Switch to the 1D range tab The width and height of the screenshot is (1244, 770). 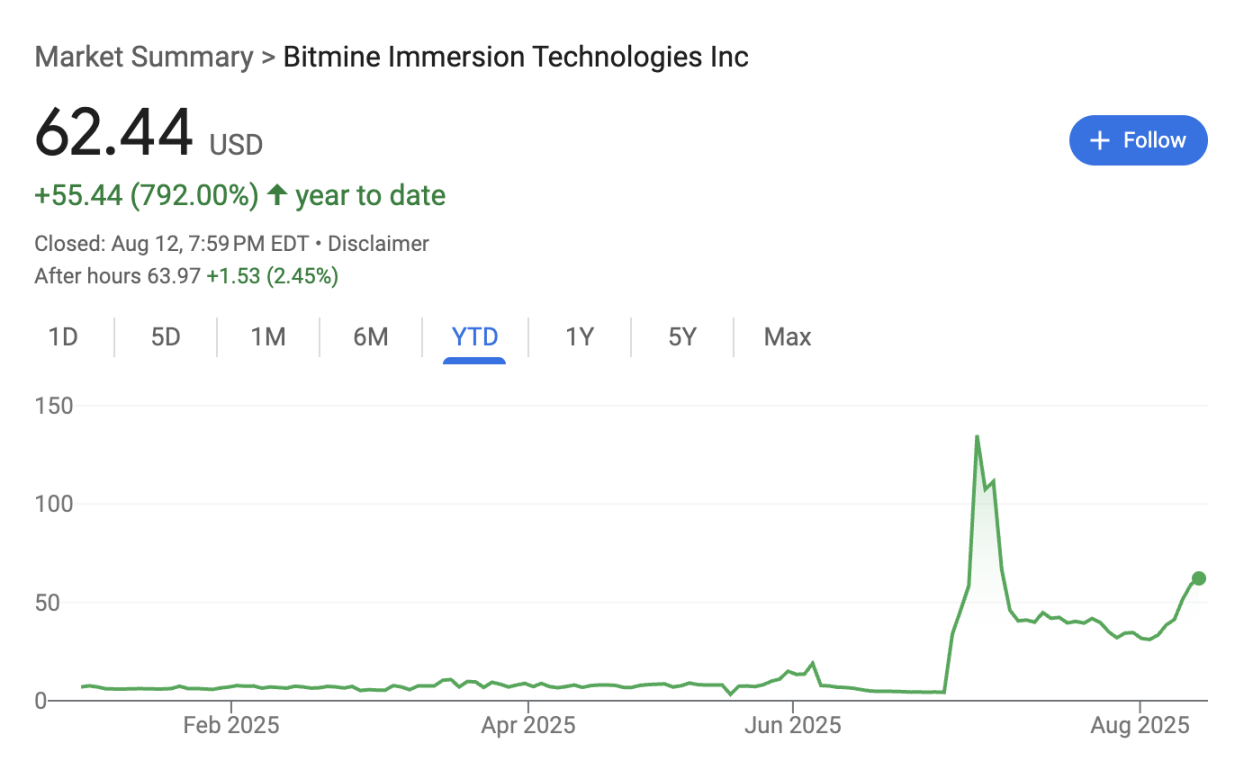(x=63, y=337)
